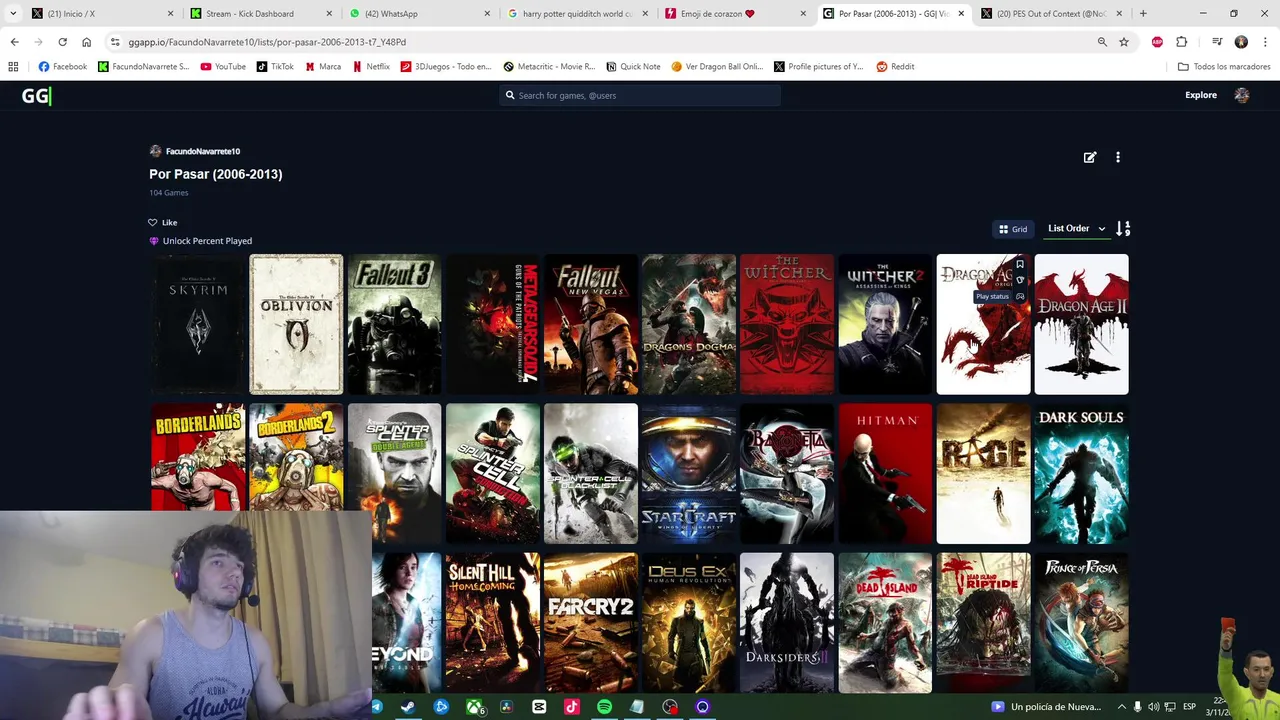Open the Fallout 3 game cover
1280x720 pixels.
(x=394, y=324)
